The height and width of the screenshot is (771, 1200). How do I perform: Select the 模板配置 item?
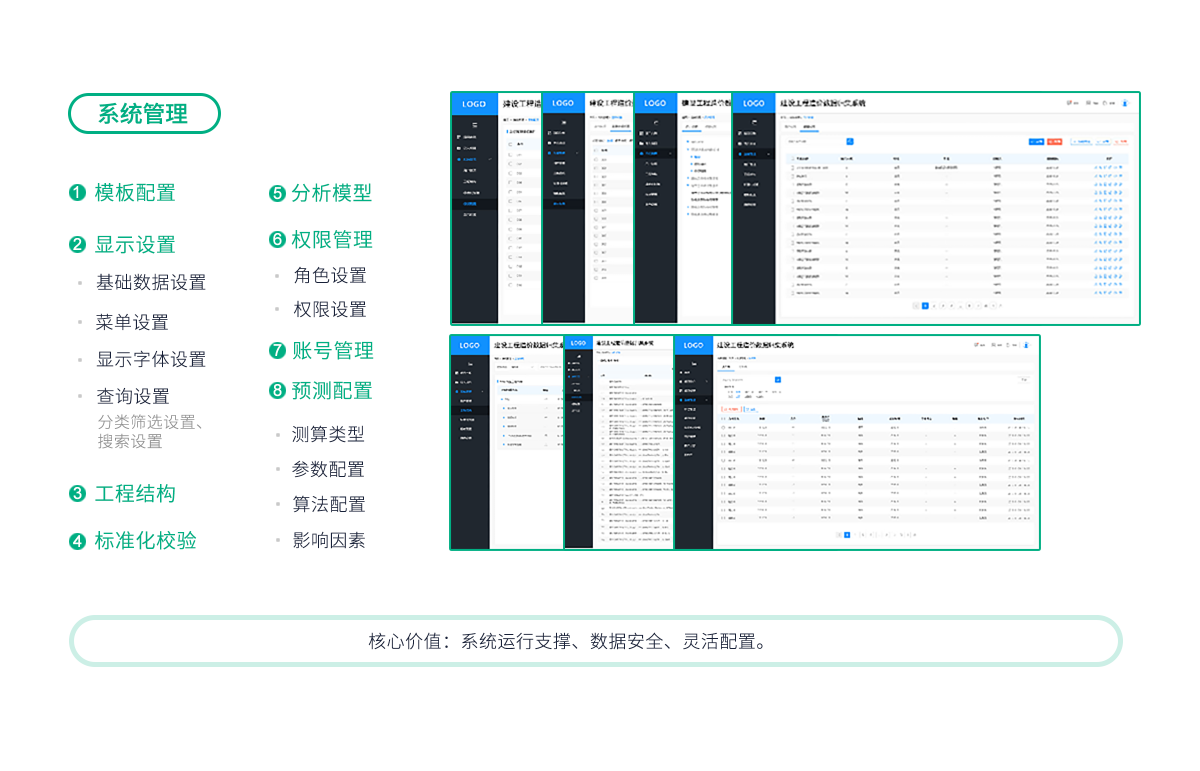(x=134, y=193)
